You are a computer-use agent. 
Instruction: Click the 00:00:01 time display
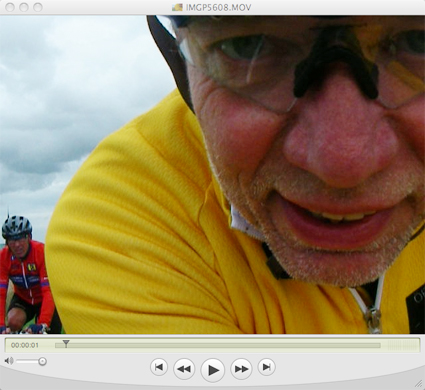[25, 345]
